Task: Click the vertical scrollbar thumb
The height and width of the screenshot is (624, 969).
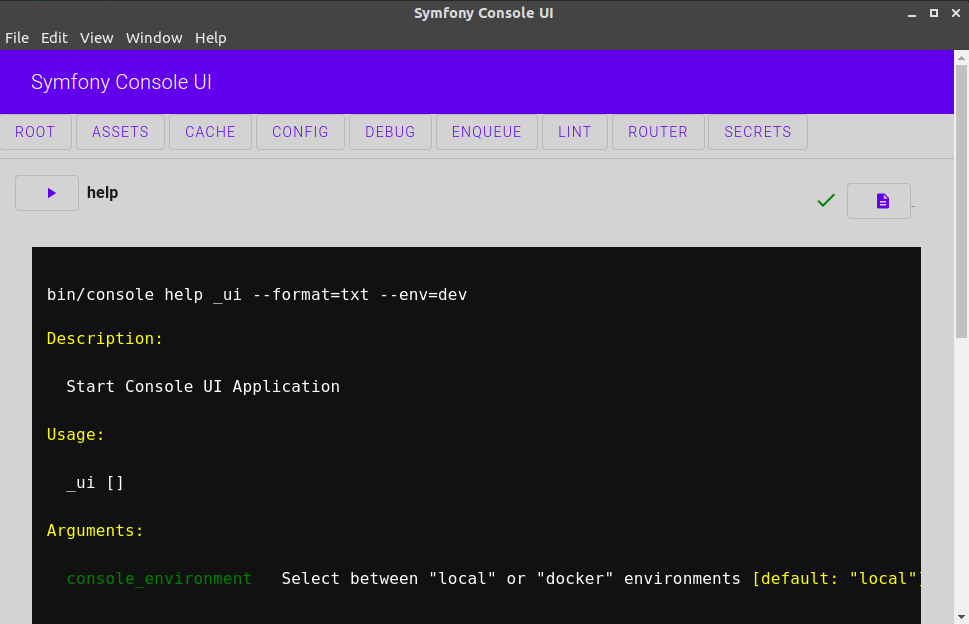Action: (x=961, y=201)
